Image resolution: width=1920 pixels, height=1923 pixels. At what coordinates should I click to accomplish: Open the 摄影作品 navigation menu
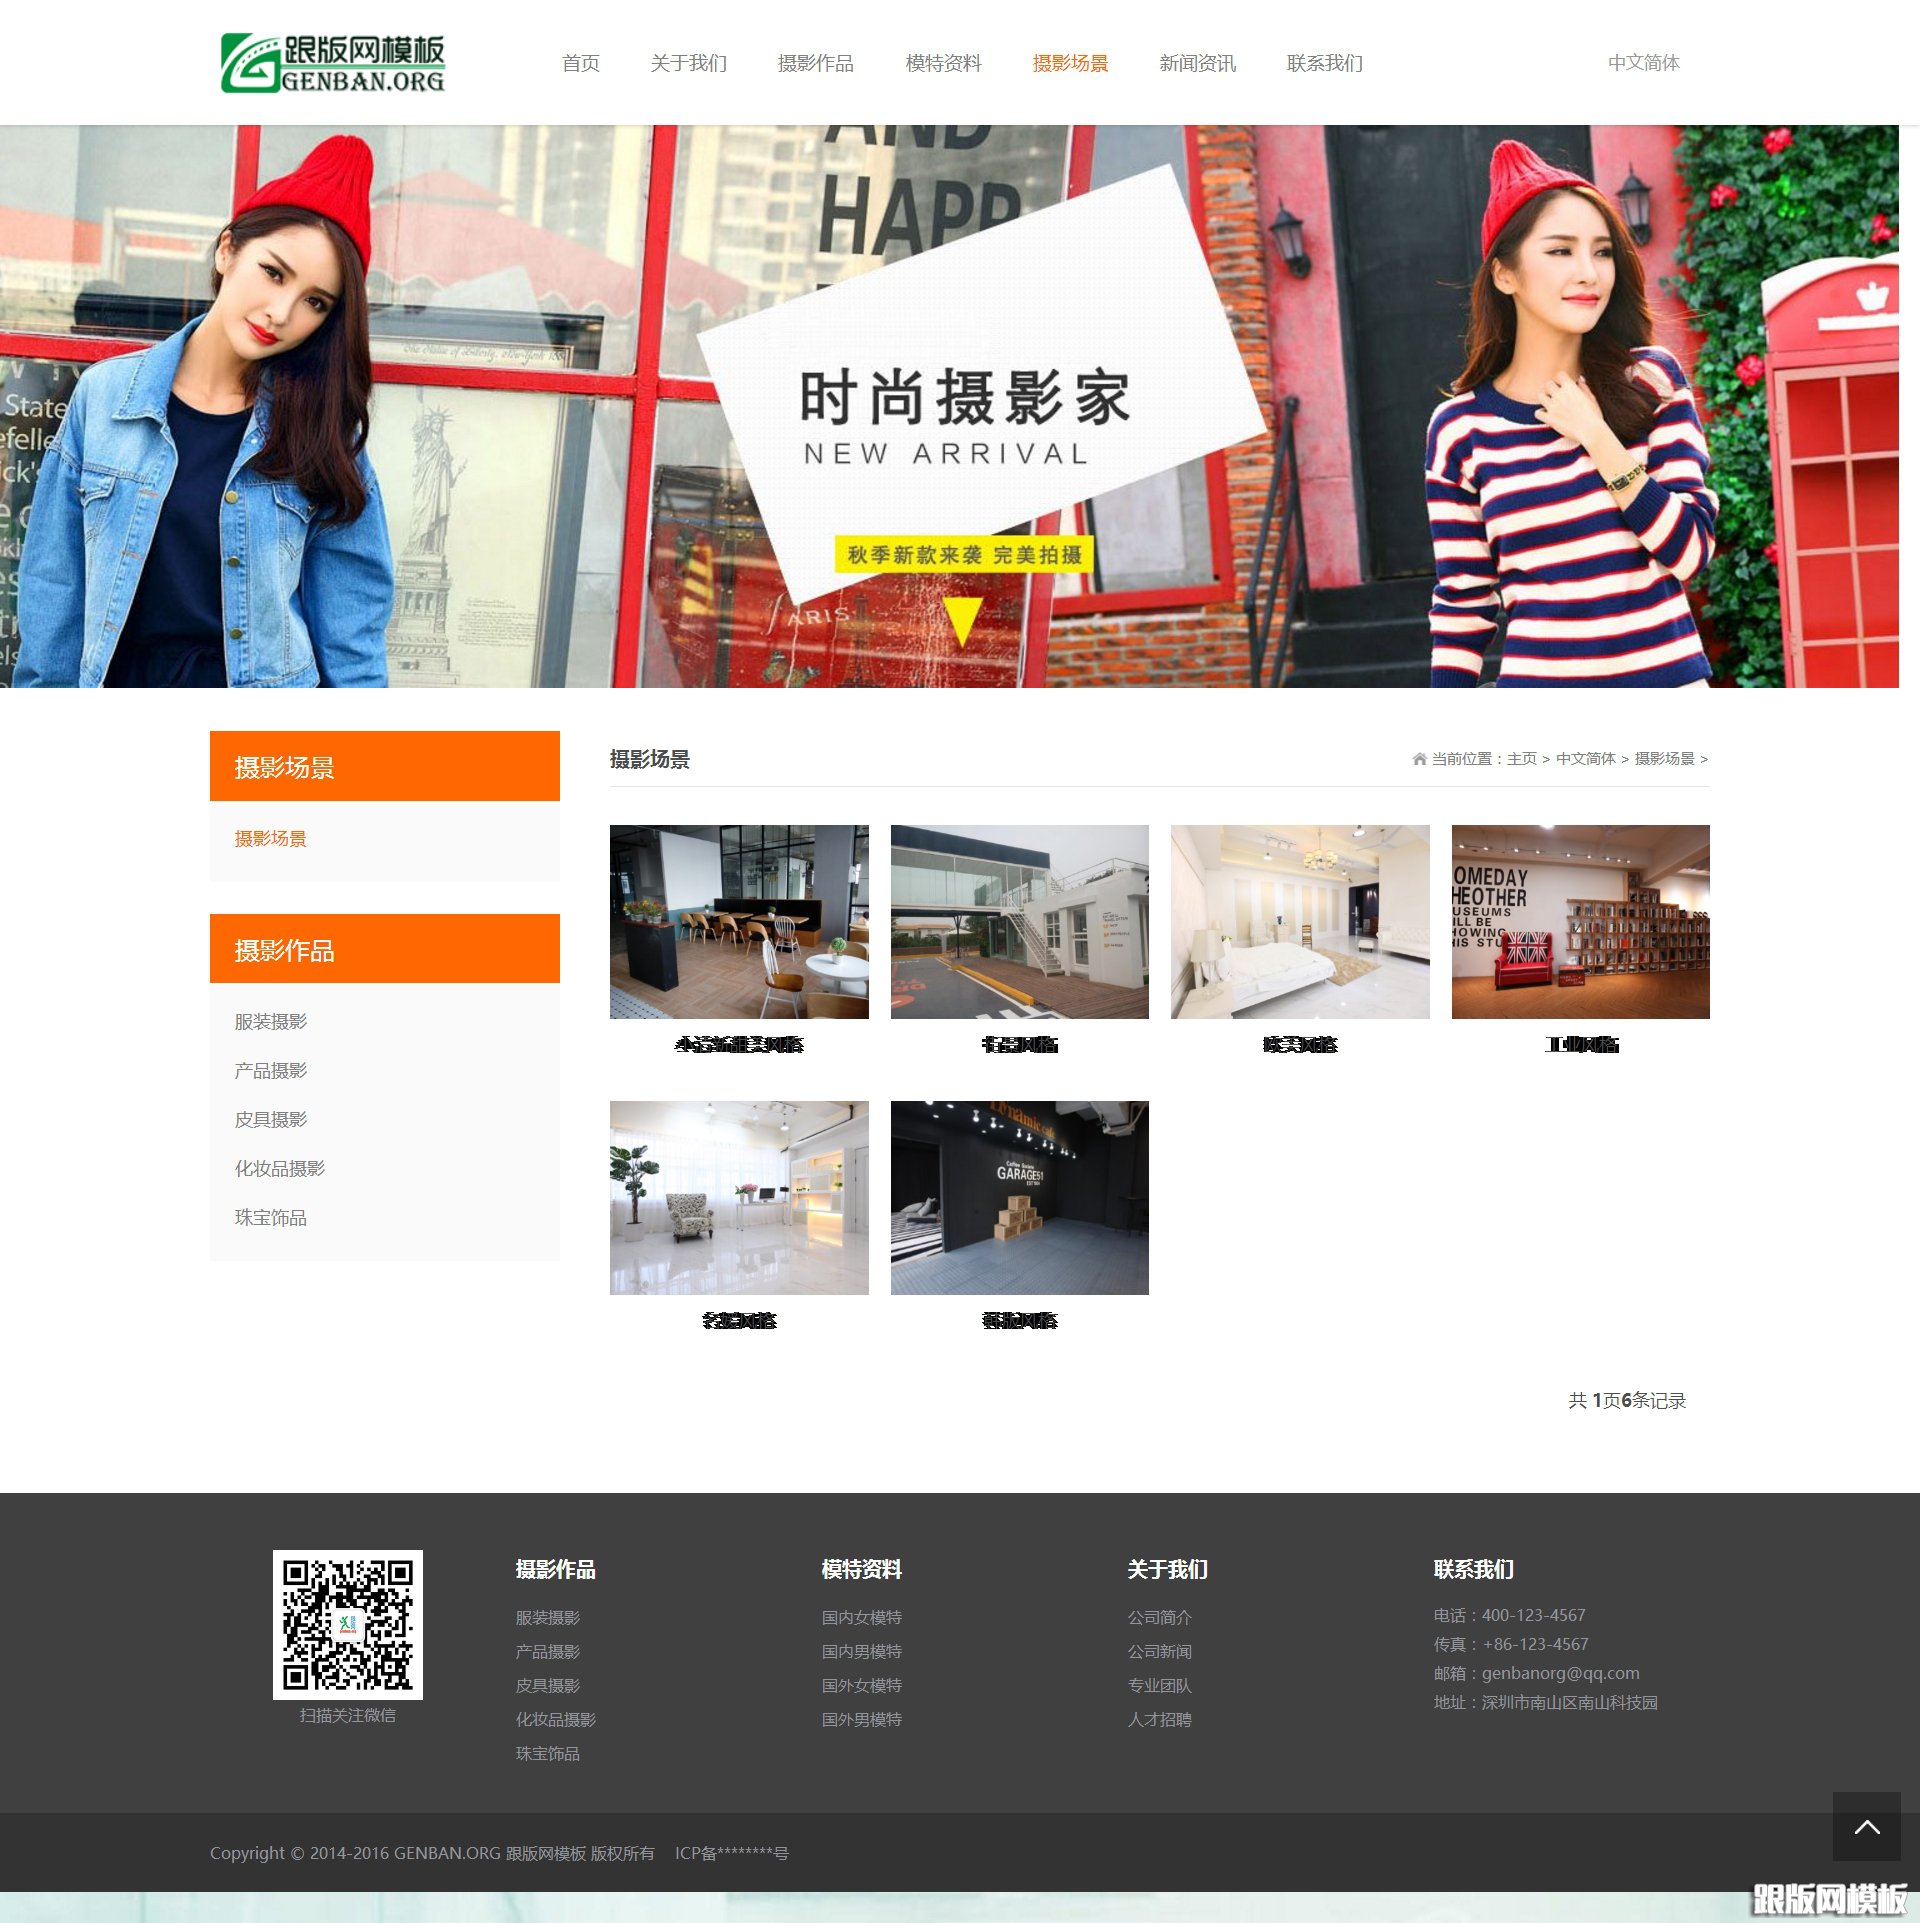coord(817,63)
